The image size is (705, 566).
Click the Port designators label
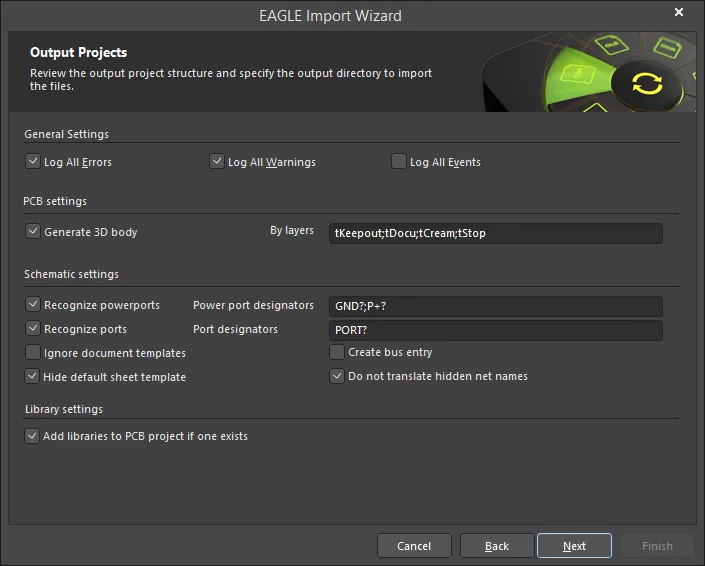(236, 329)
